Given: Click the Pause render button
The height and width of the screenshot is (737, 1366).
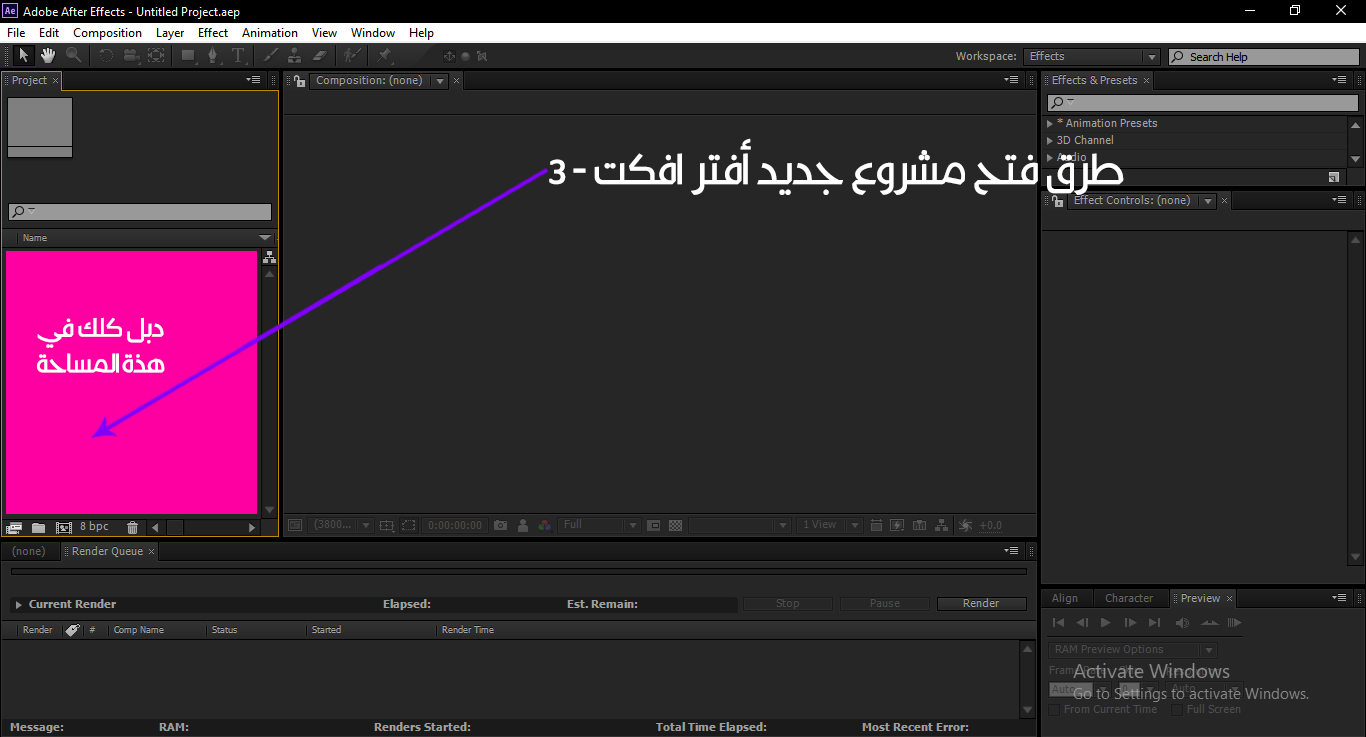Looking at the screenshot, I should coord(885,603).
